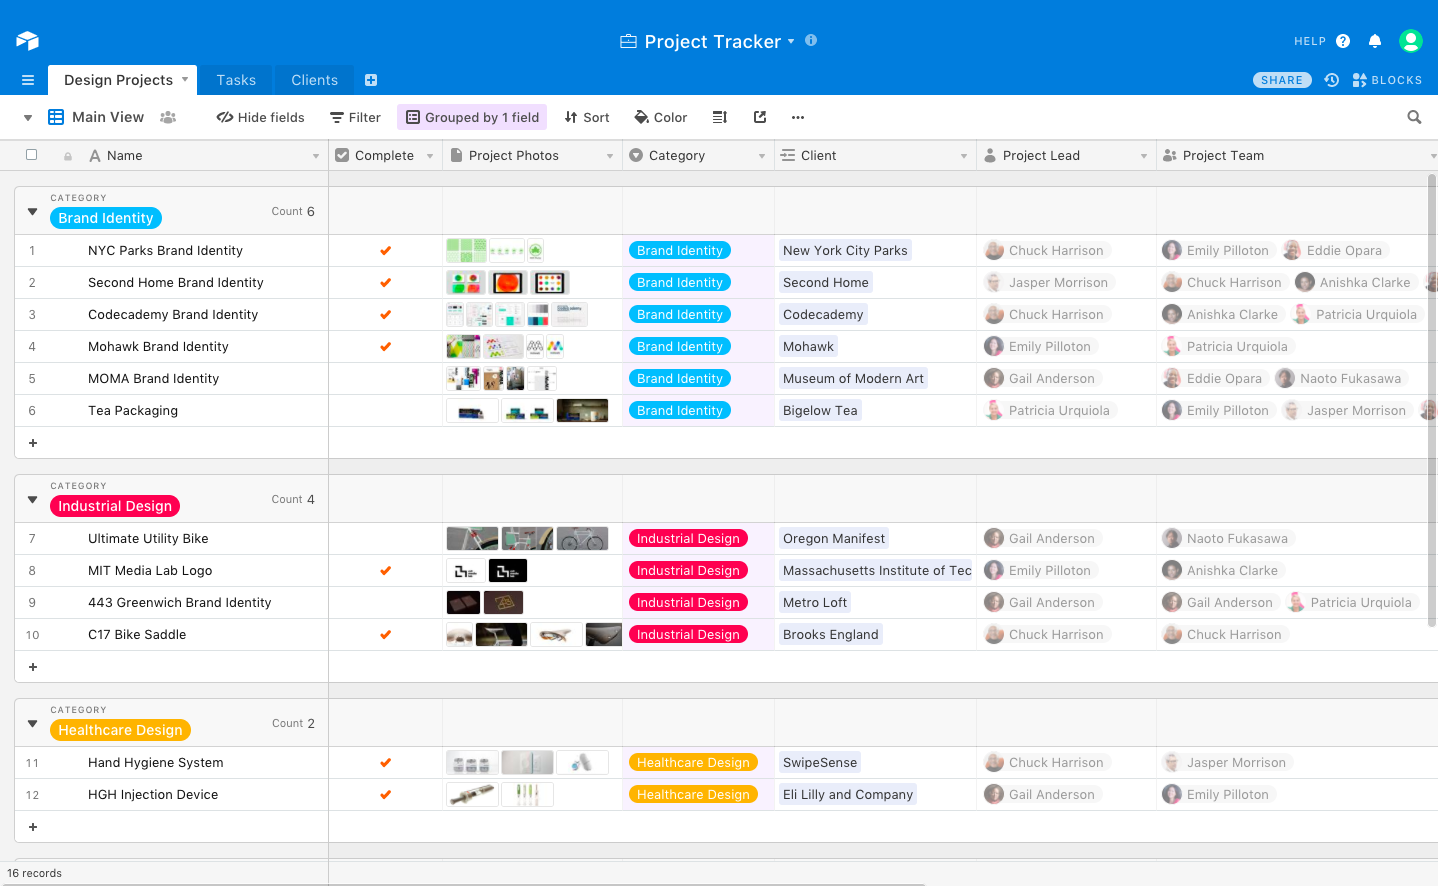
Task: Open the Color options
Action: click(x=660, y=117)
